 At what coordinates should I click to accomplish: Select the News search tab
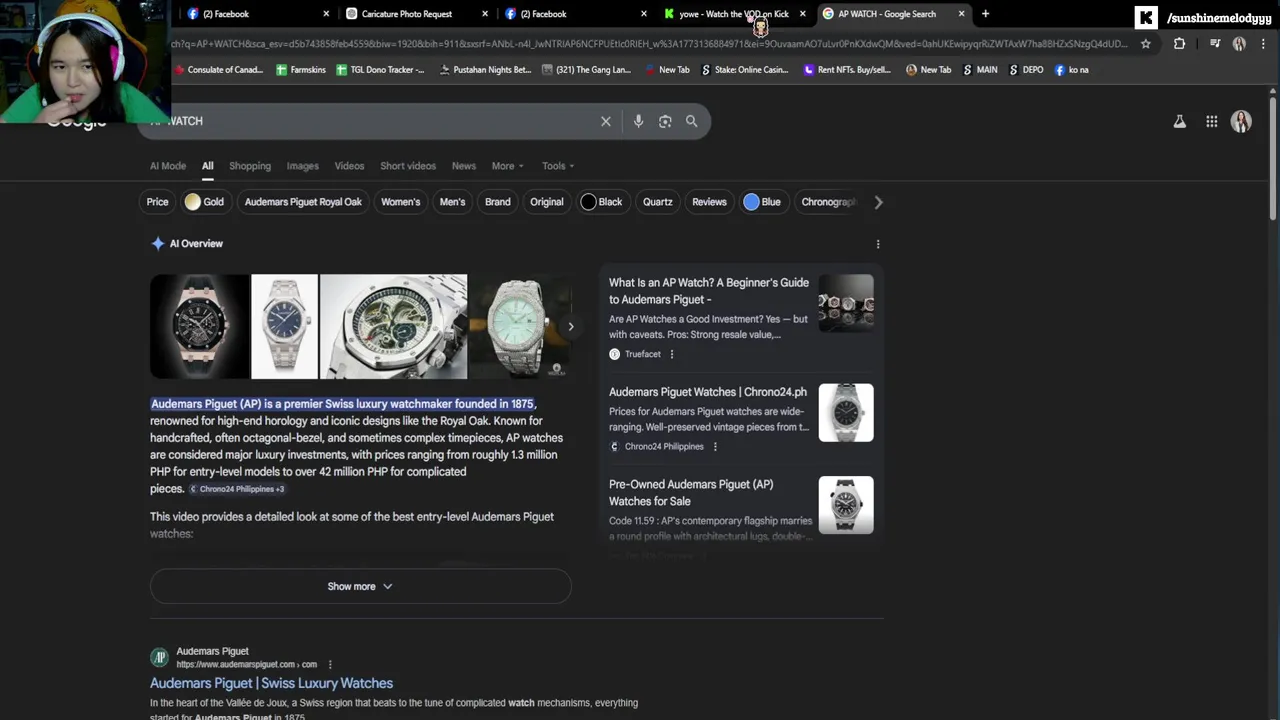click(464, 166)
